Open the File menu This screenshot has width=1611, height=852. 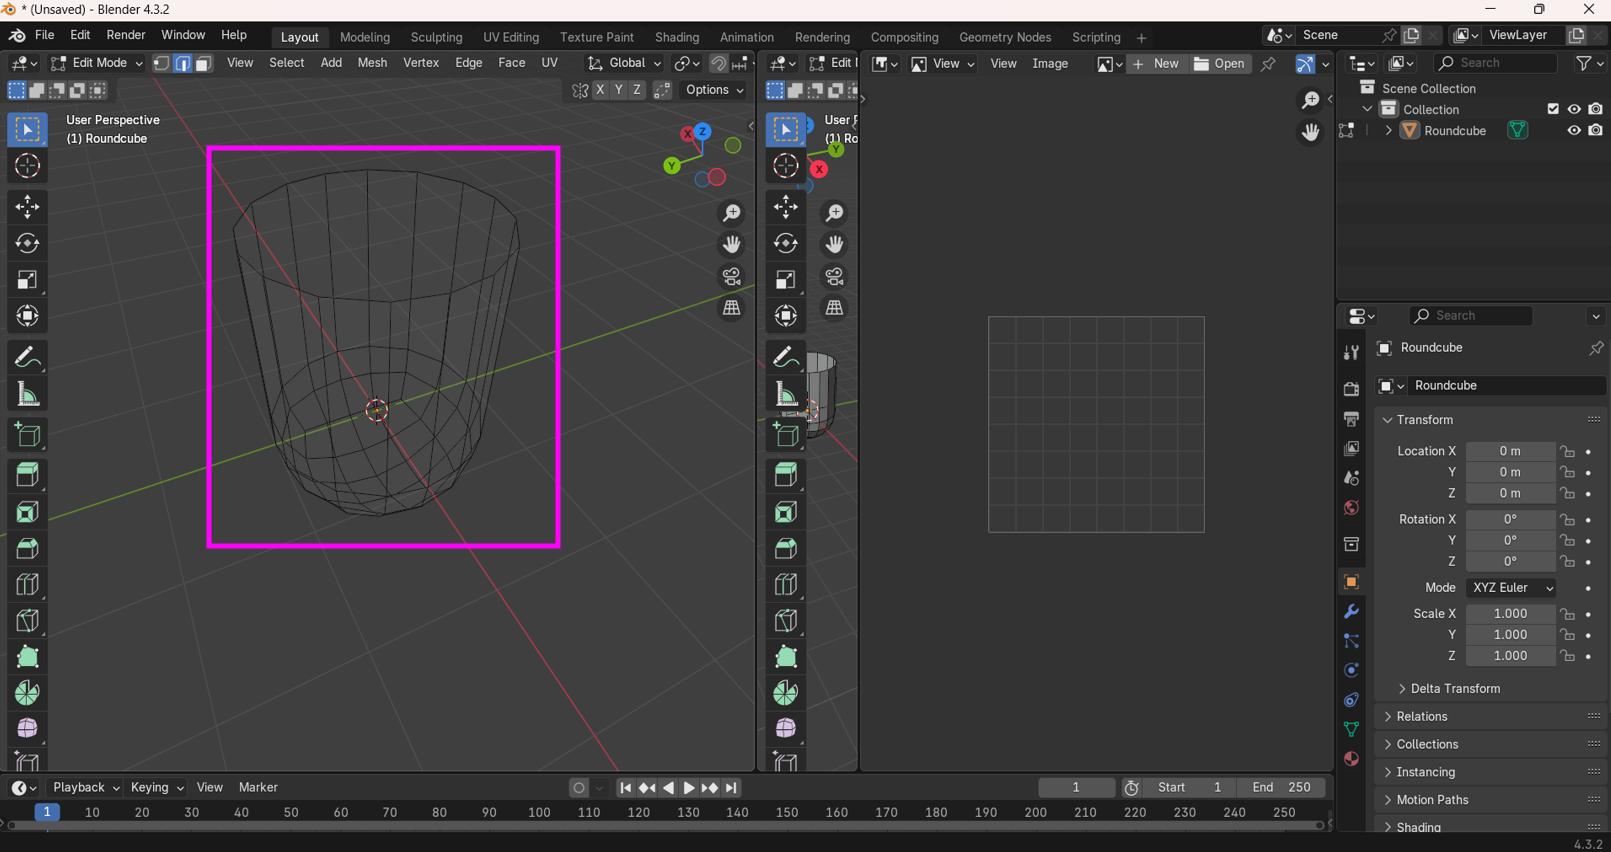45,35
